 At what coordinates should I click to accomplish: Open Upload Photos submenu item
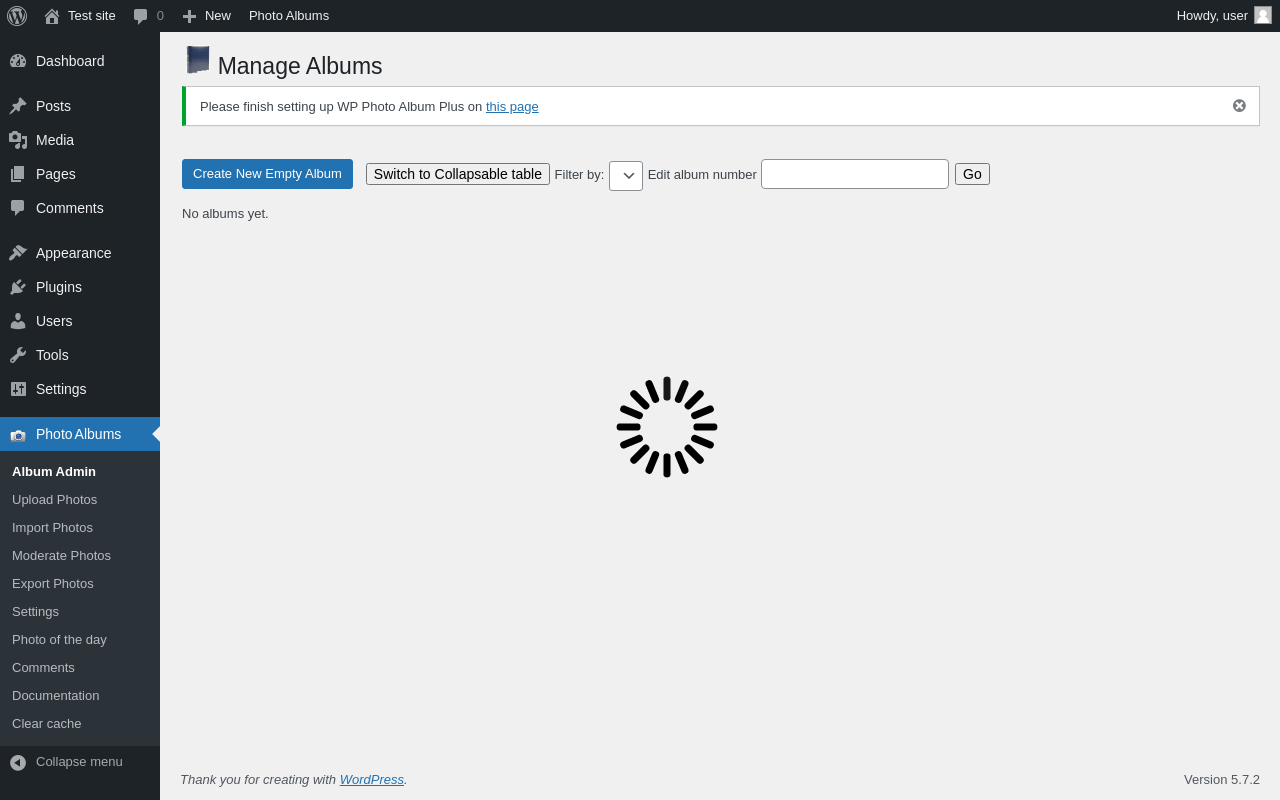click(x=55, y=500)
